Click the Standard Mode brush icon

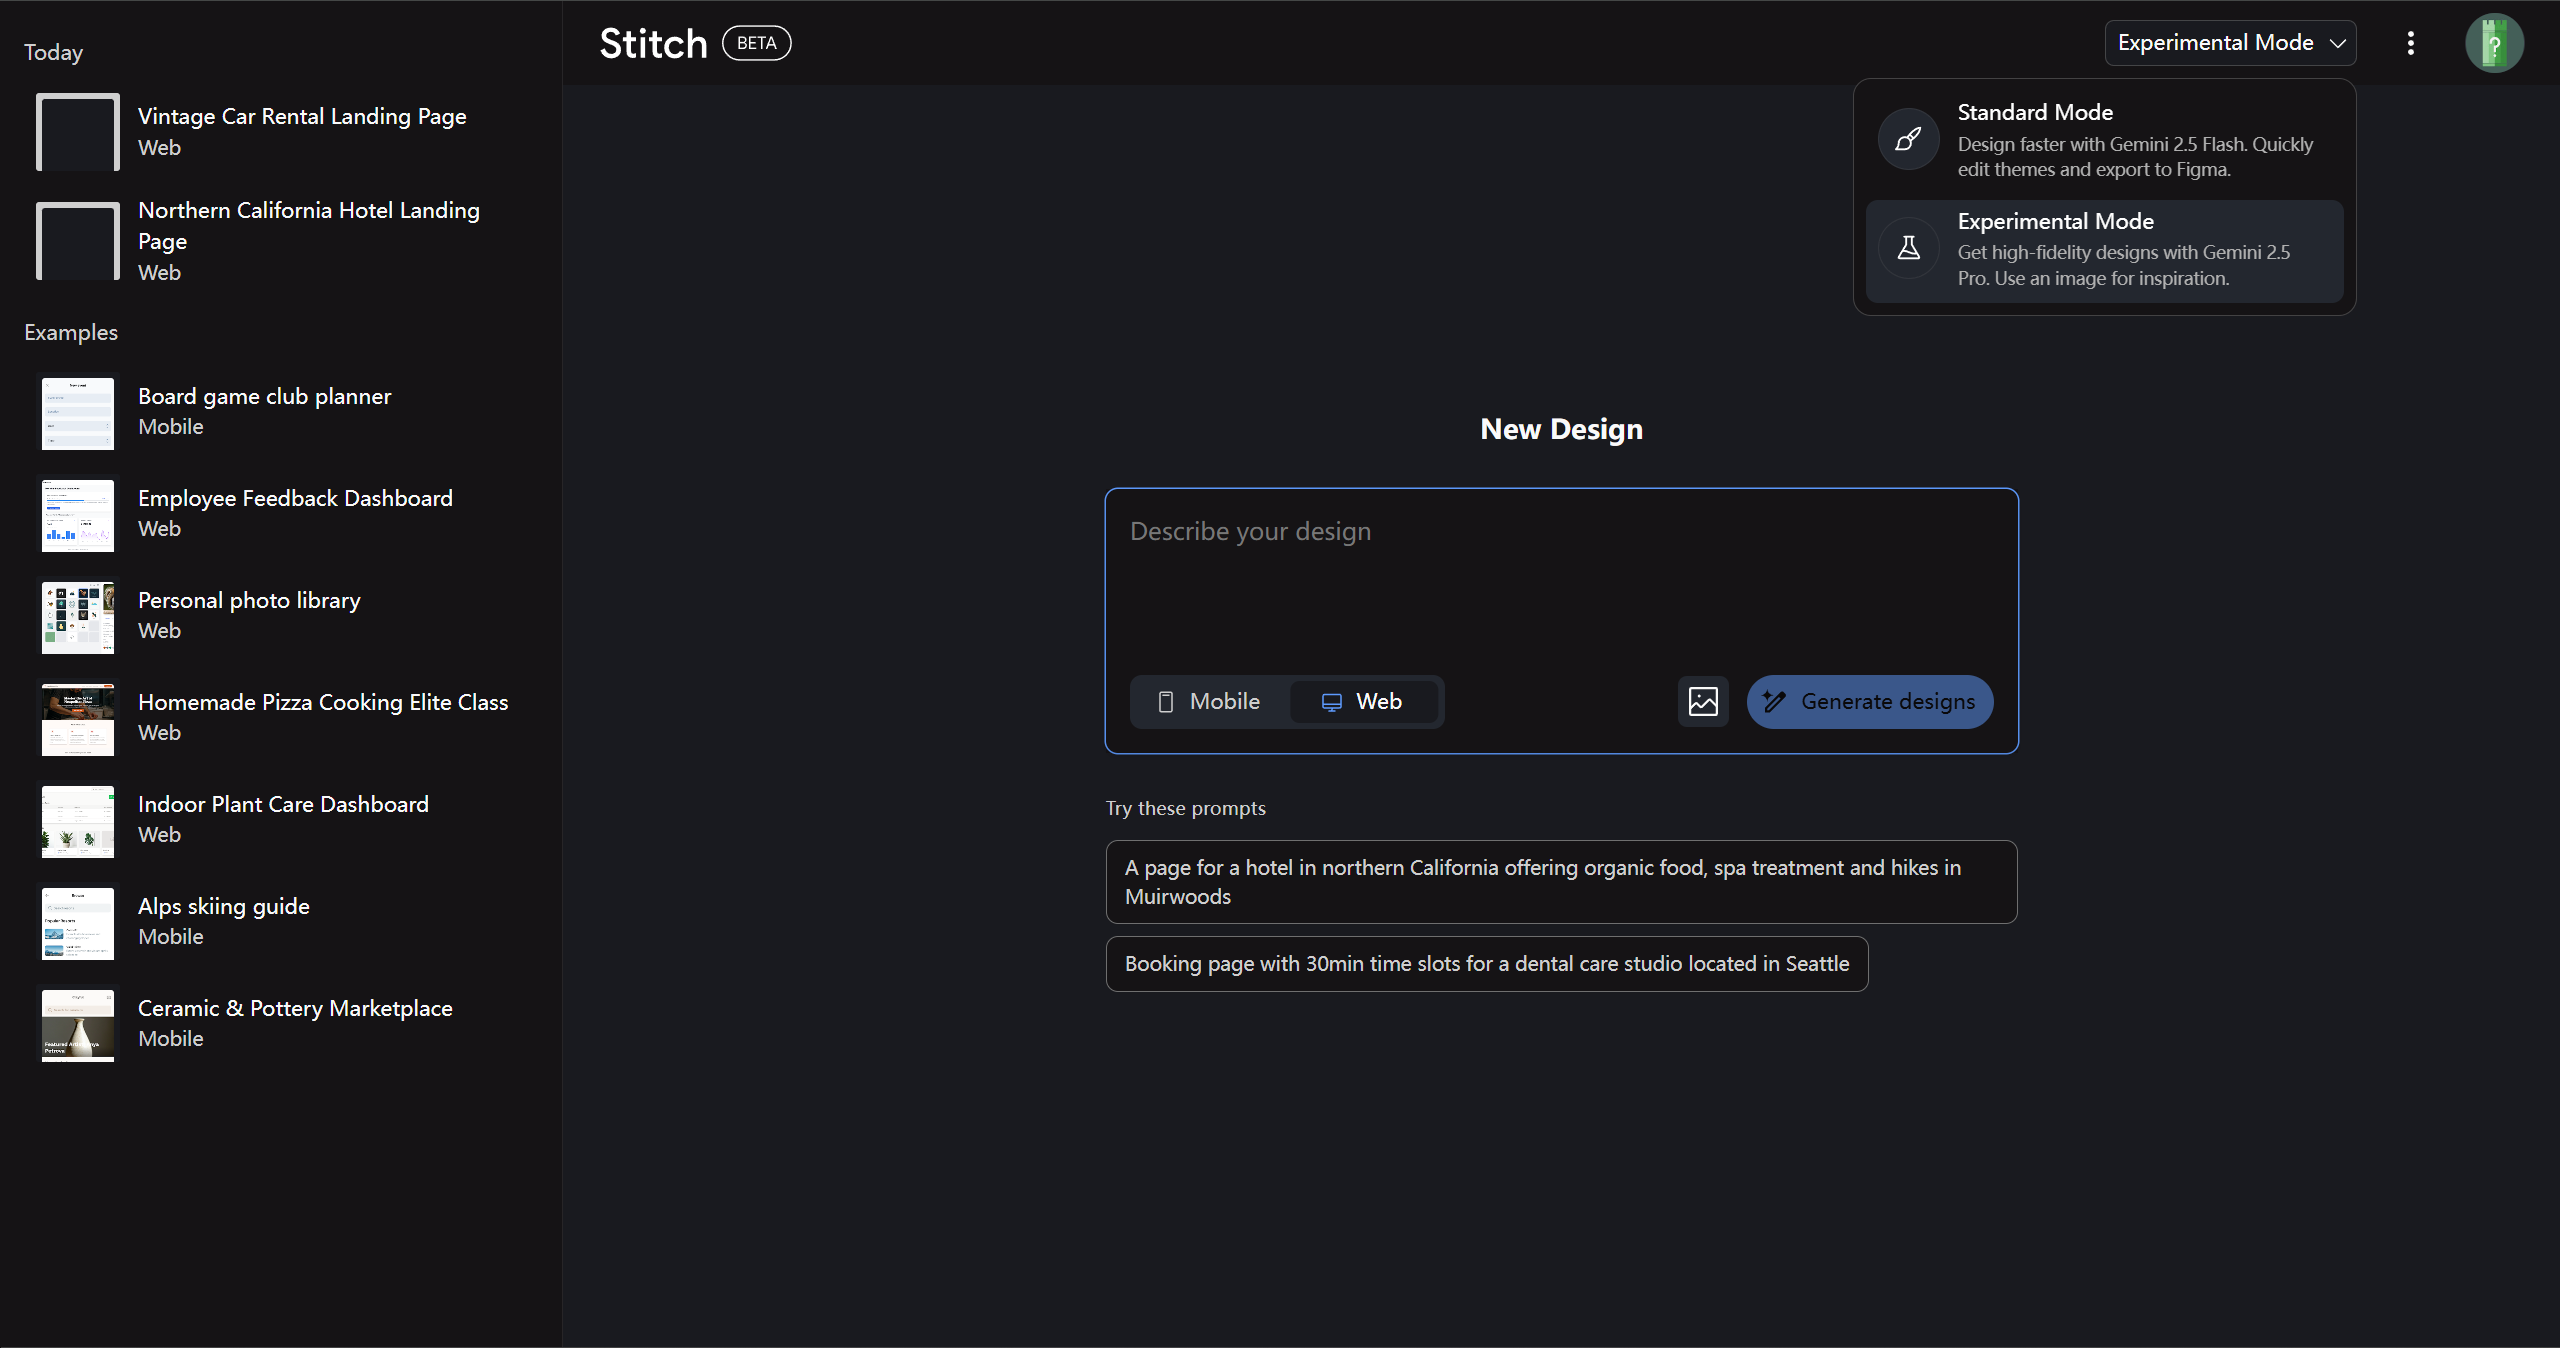(x=1908, y=139)
